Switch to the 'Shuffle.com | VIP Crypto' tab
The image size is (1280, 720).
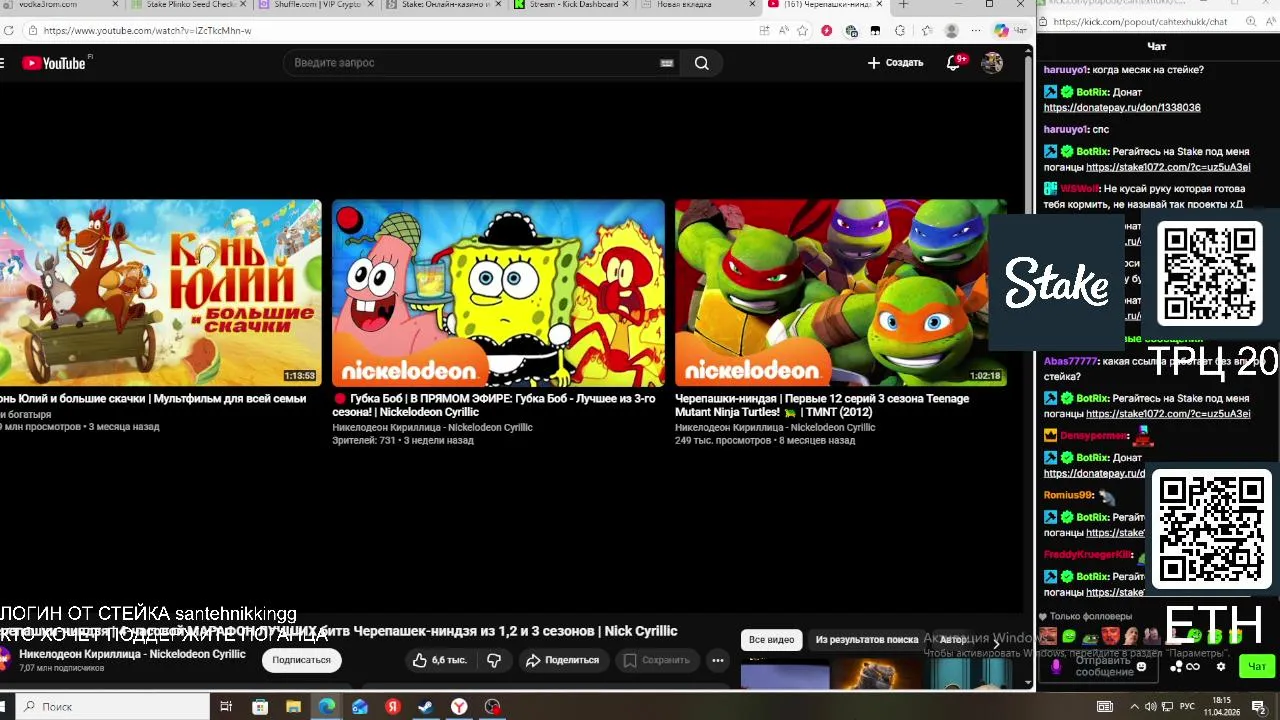[x=315, y=5]
